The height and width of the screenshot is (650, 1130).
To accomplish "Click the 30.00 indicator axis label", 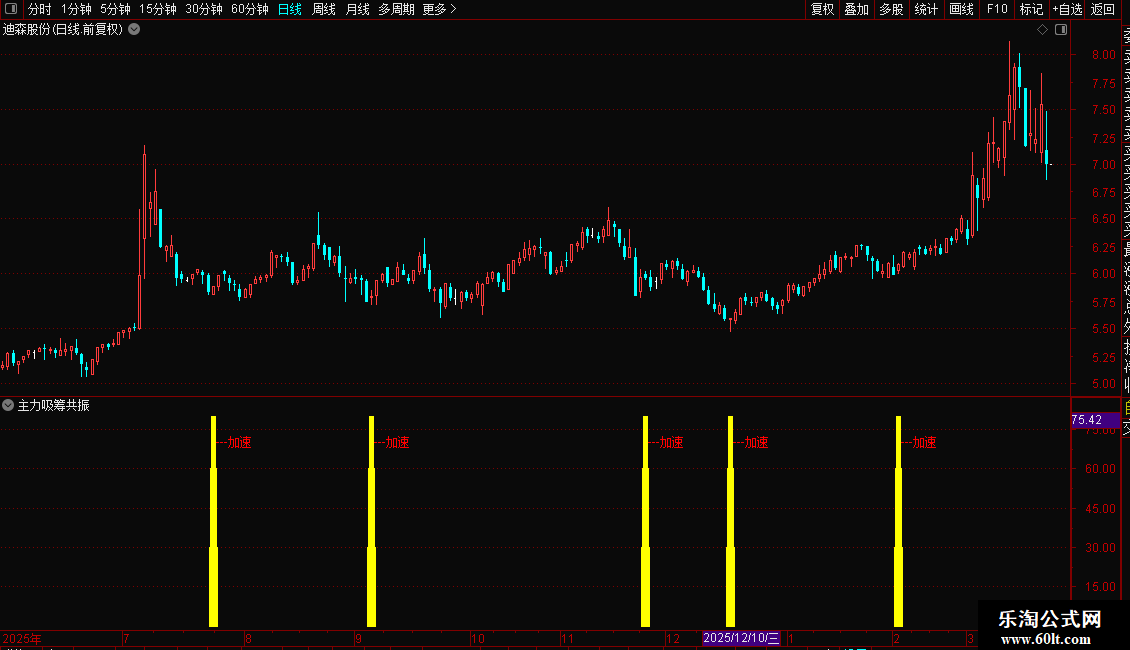I will click(1100, 548).
